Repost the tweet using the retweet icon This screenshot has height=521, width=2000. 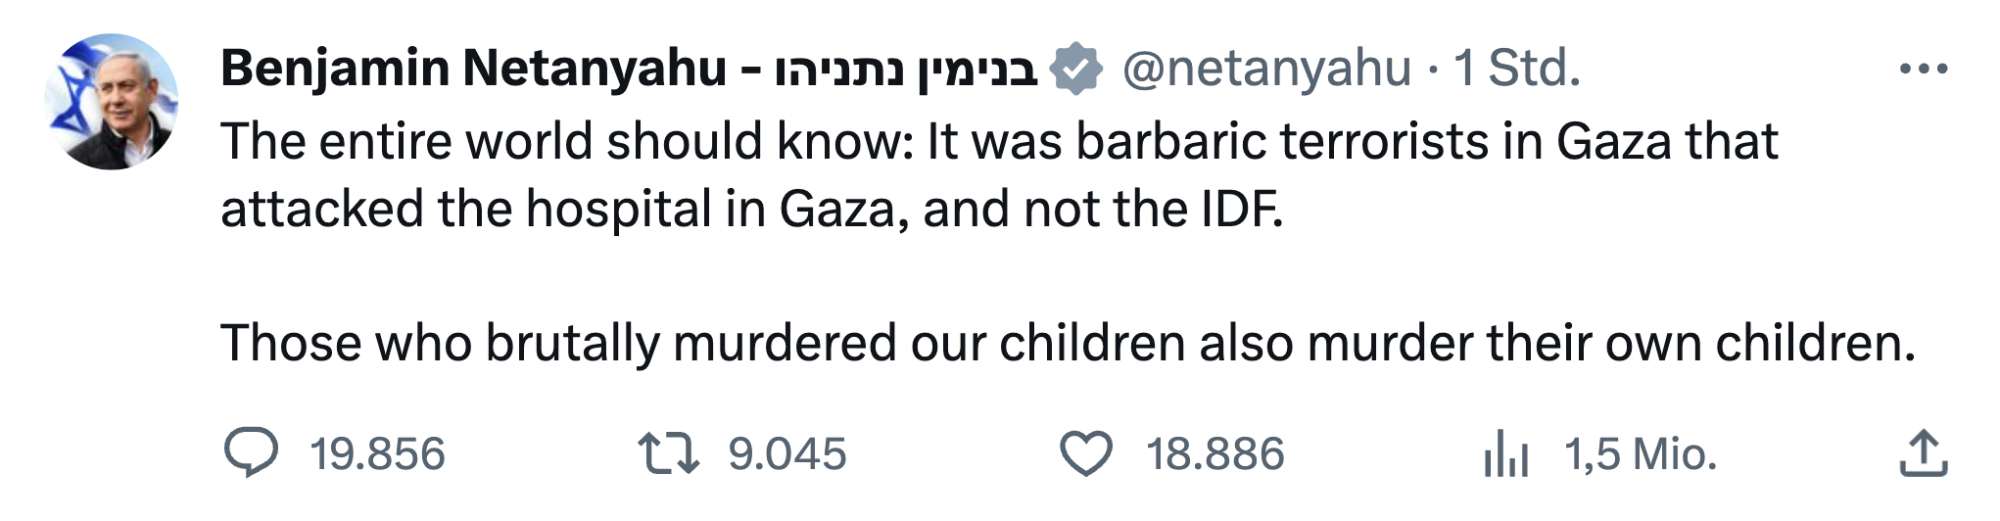tap(668, 453)
